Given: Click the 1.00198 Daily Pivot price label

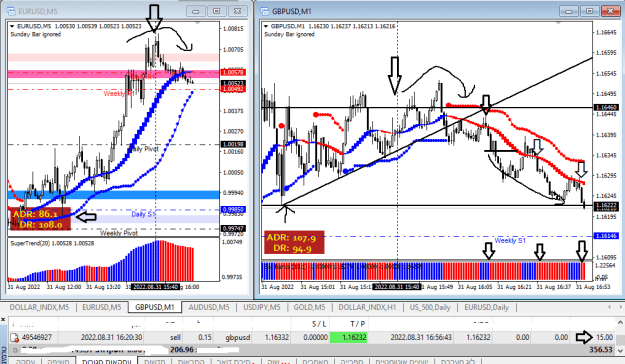Looking at the screenshot, I should (233, 144).
